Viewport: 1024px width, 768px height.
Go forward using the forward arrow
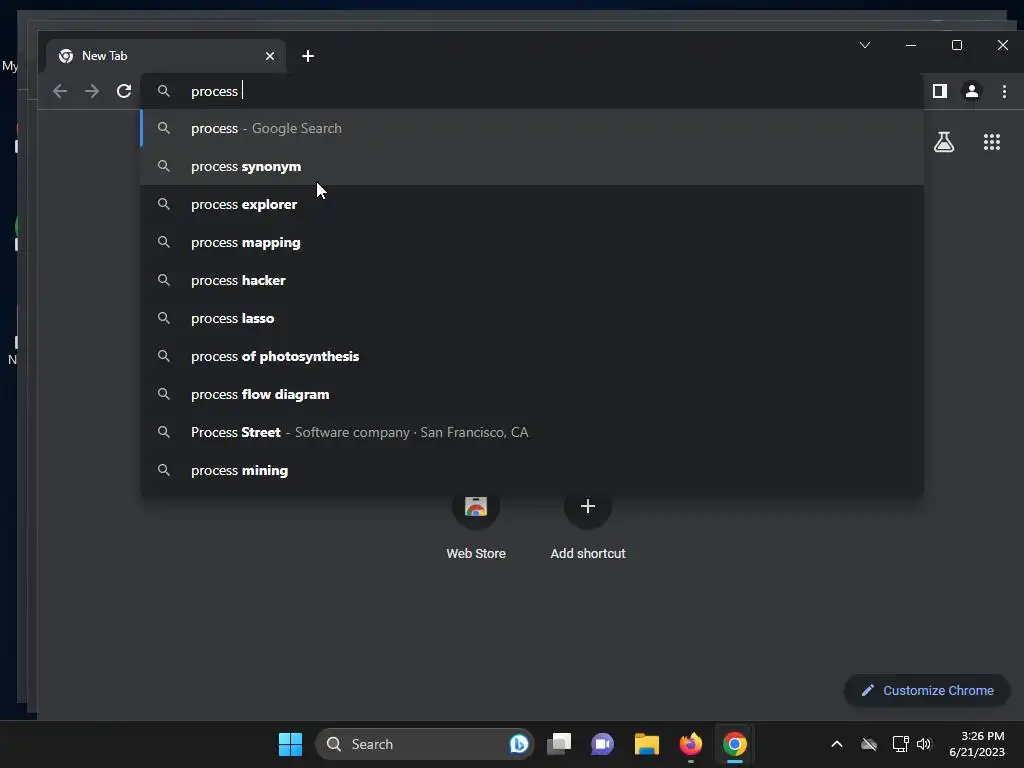92,91
